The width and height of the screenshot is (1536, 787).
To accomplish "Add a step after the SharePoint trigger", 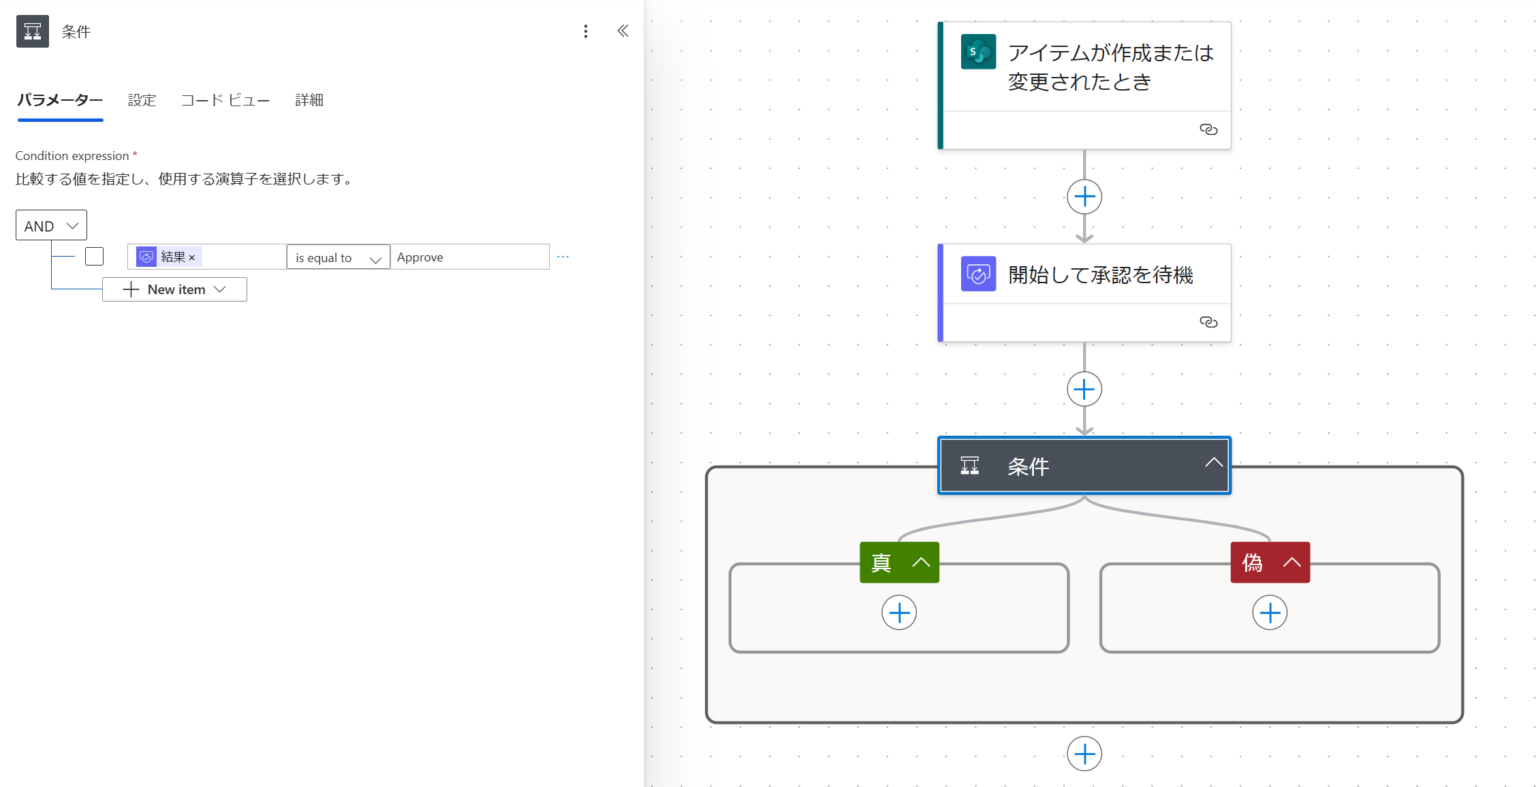I will pos(1084,196).
